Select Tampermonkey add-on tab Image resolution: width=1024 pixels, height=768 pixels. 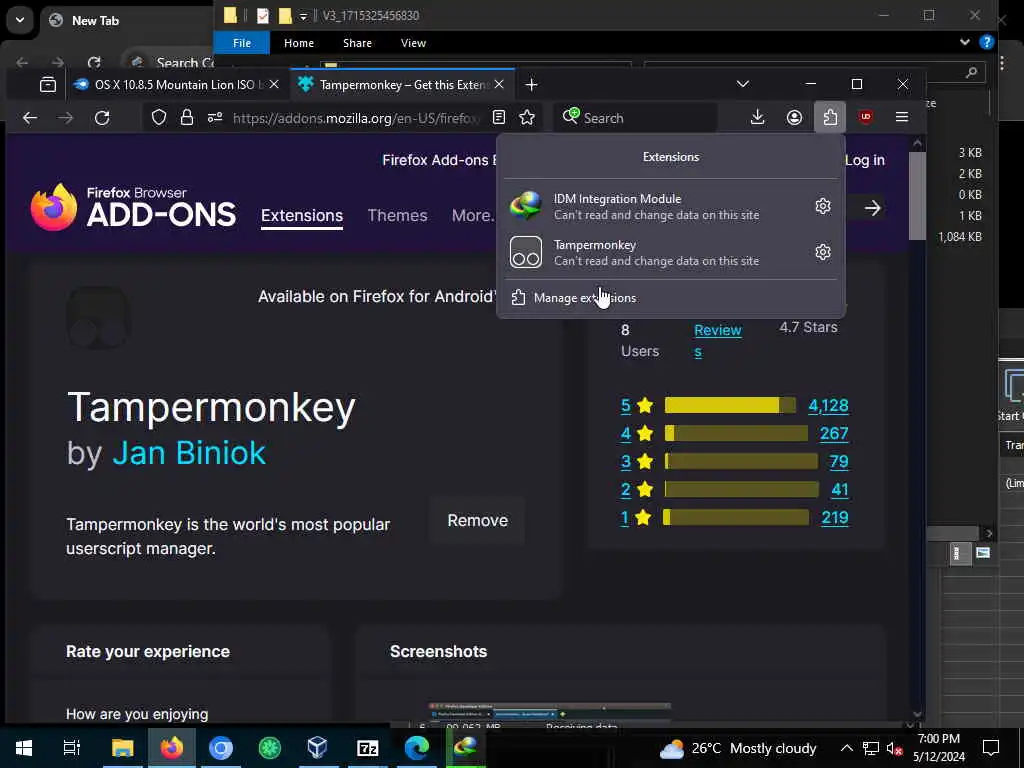[x=402, y=85]
